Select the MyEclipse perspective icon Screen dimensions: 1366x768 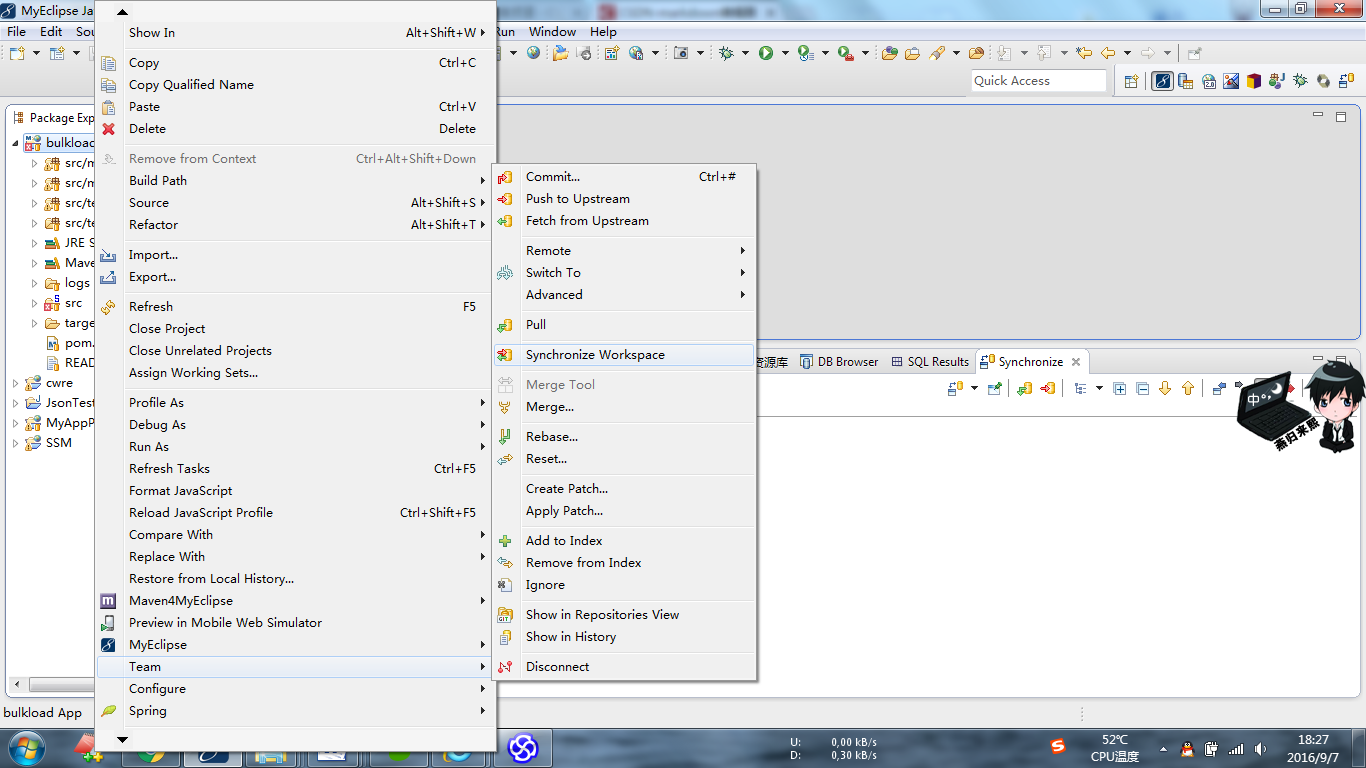point(1162,81)
